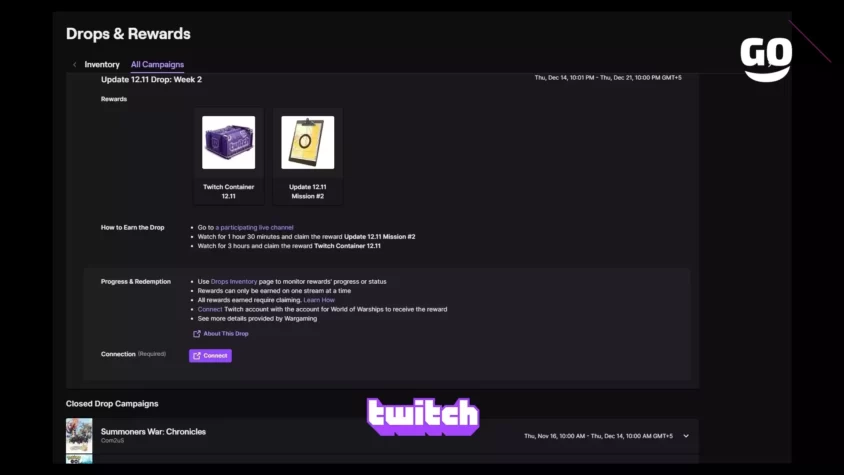
Task: Click the Twitch logo overlay
Action: click(x=423, y=416)
